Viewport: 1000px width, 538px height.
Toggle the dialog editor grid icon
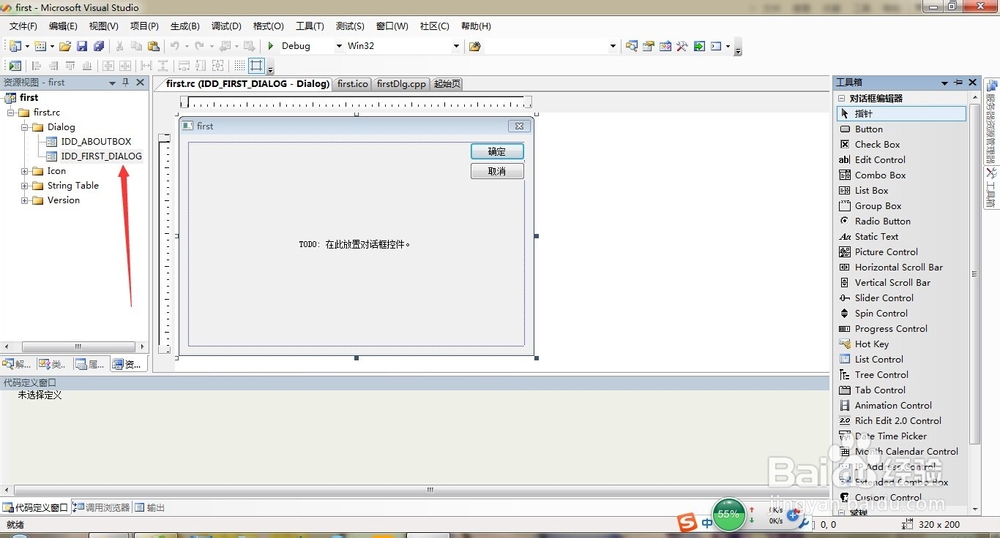[239, 66]
